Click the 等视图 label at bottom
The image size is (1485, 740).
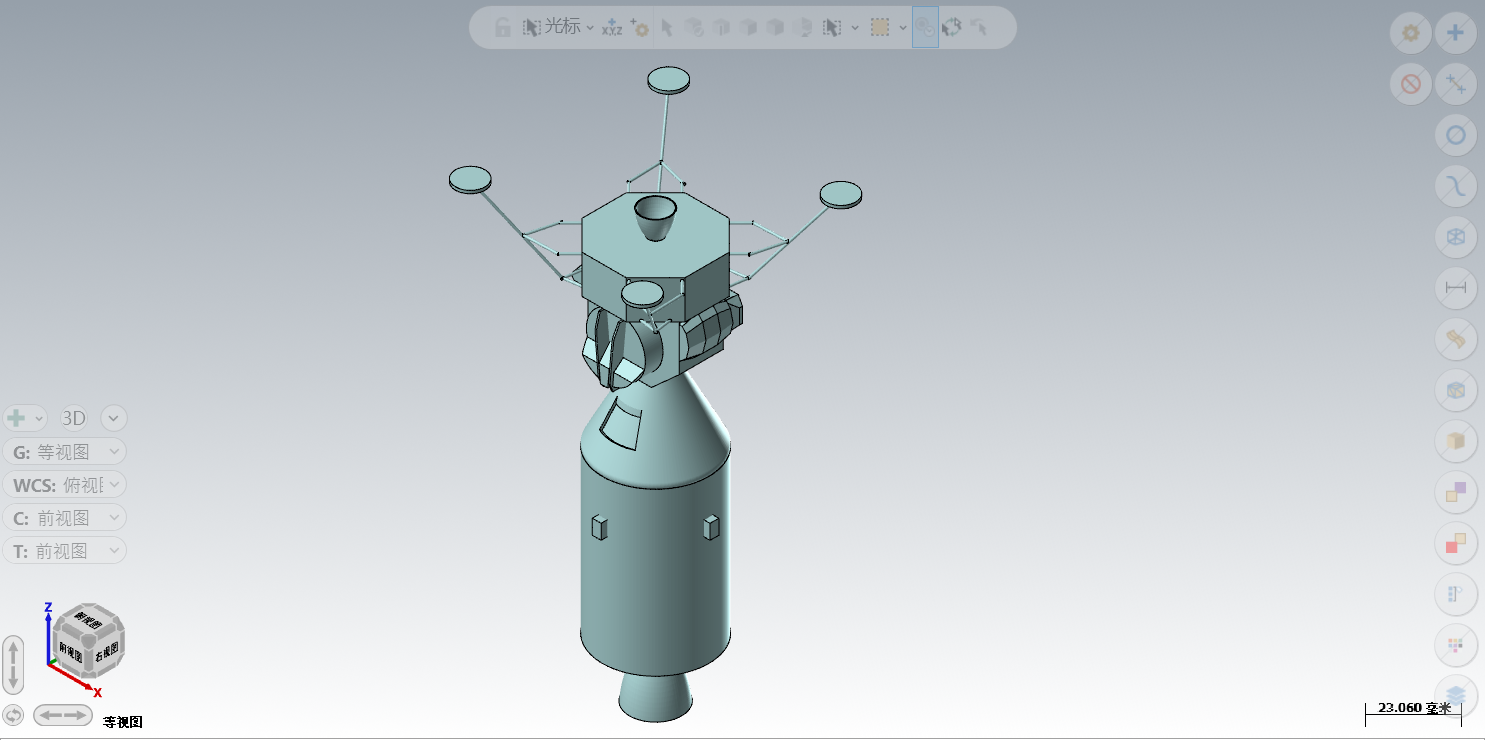(124, 722)
